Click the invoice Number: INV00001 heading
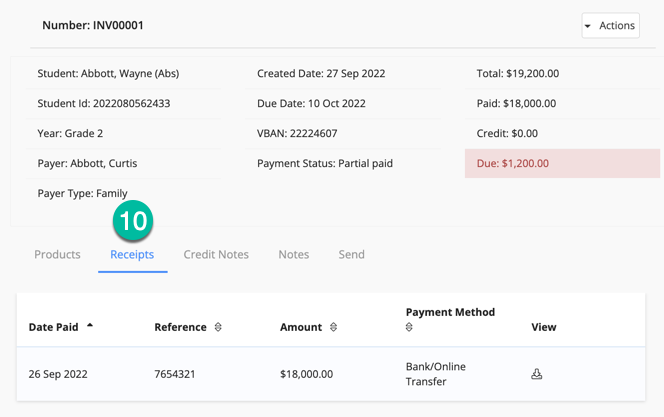664x417 pixels. pos(93,25)
